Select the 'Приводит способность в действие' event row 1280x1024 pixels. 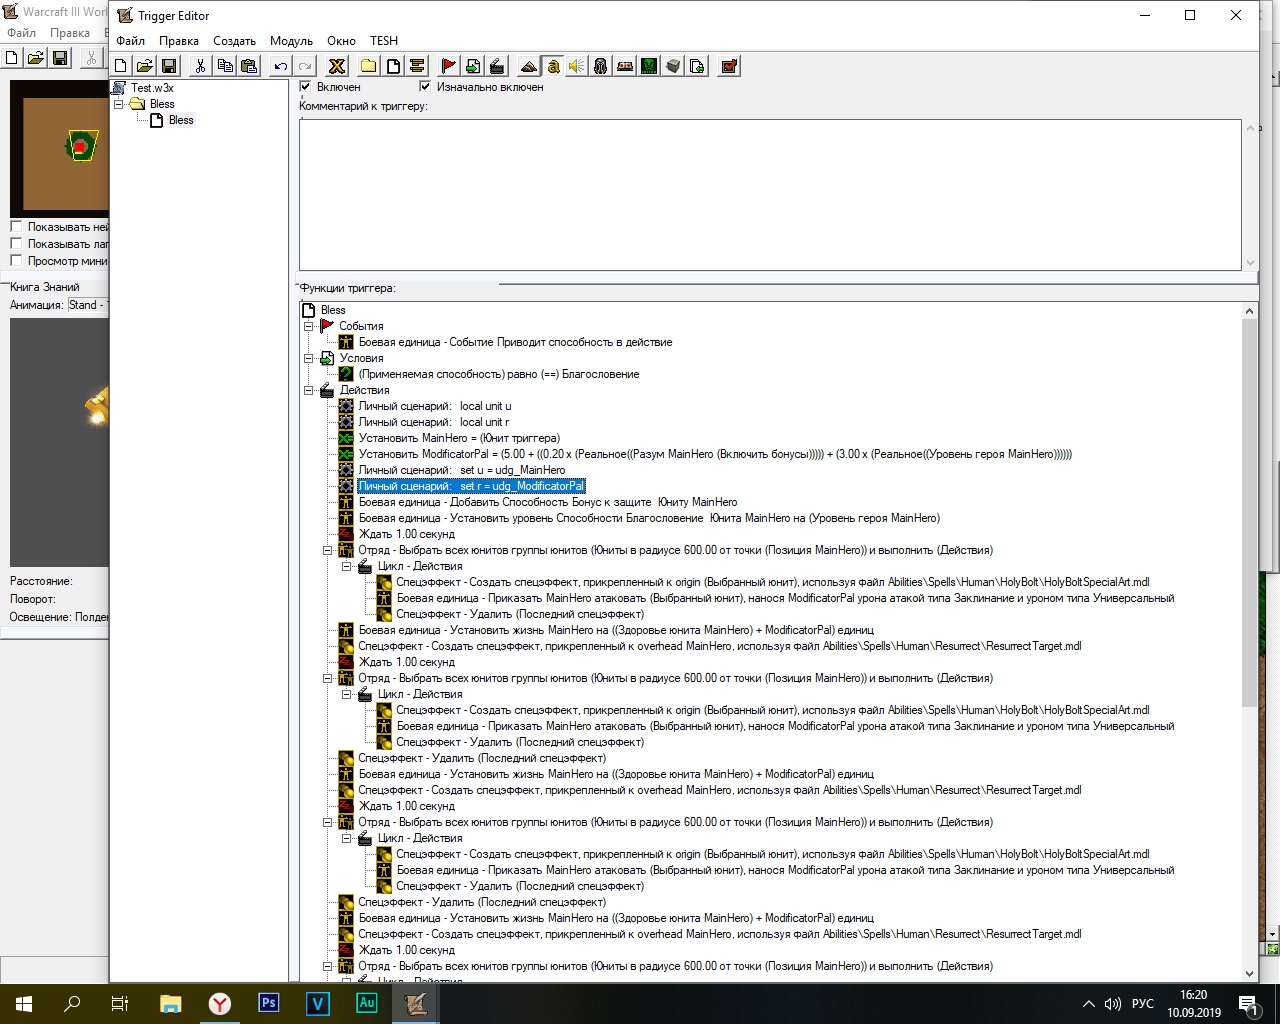click(516, 342)
